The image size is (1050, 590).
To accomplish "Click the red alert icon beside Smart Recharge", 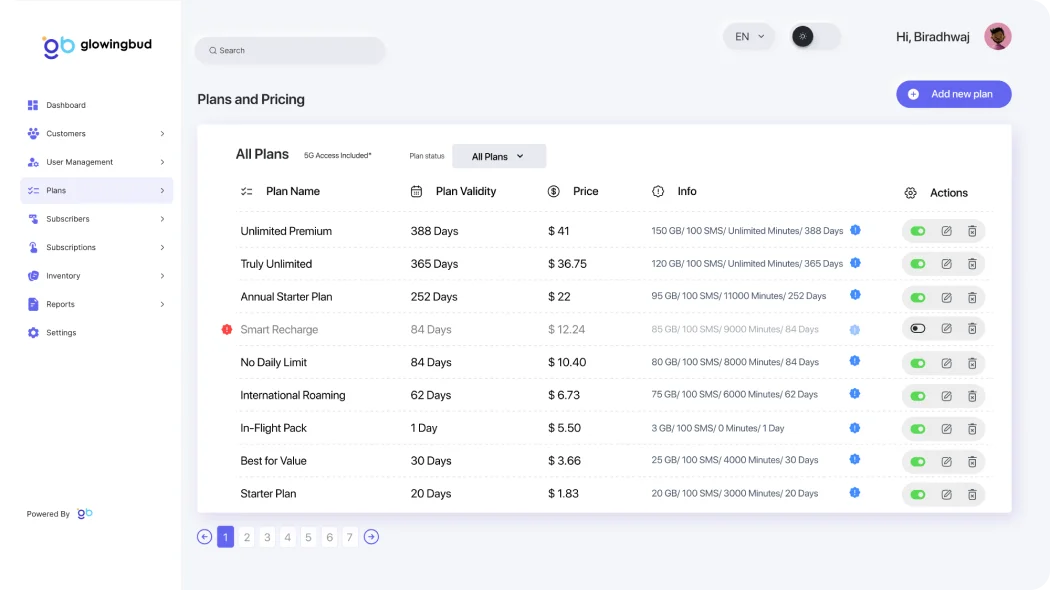I will tap(227, 329).
